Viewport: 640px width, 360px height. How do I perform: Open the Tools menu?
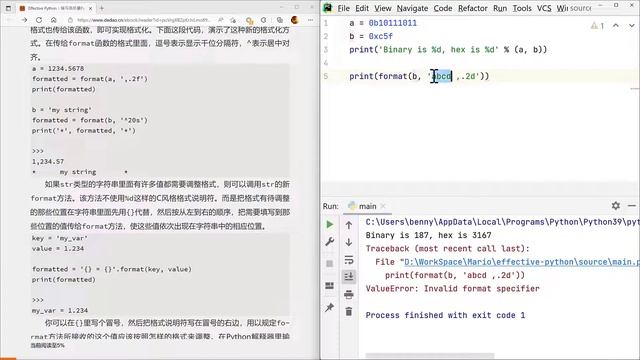coord(522,8)
